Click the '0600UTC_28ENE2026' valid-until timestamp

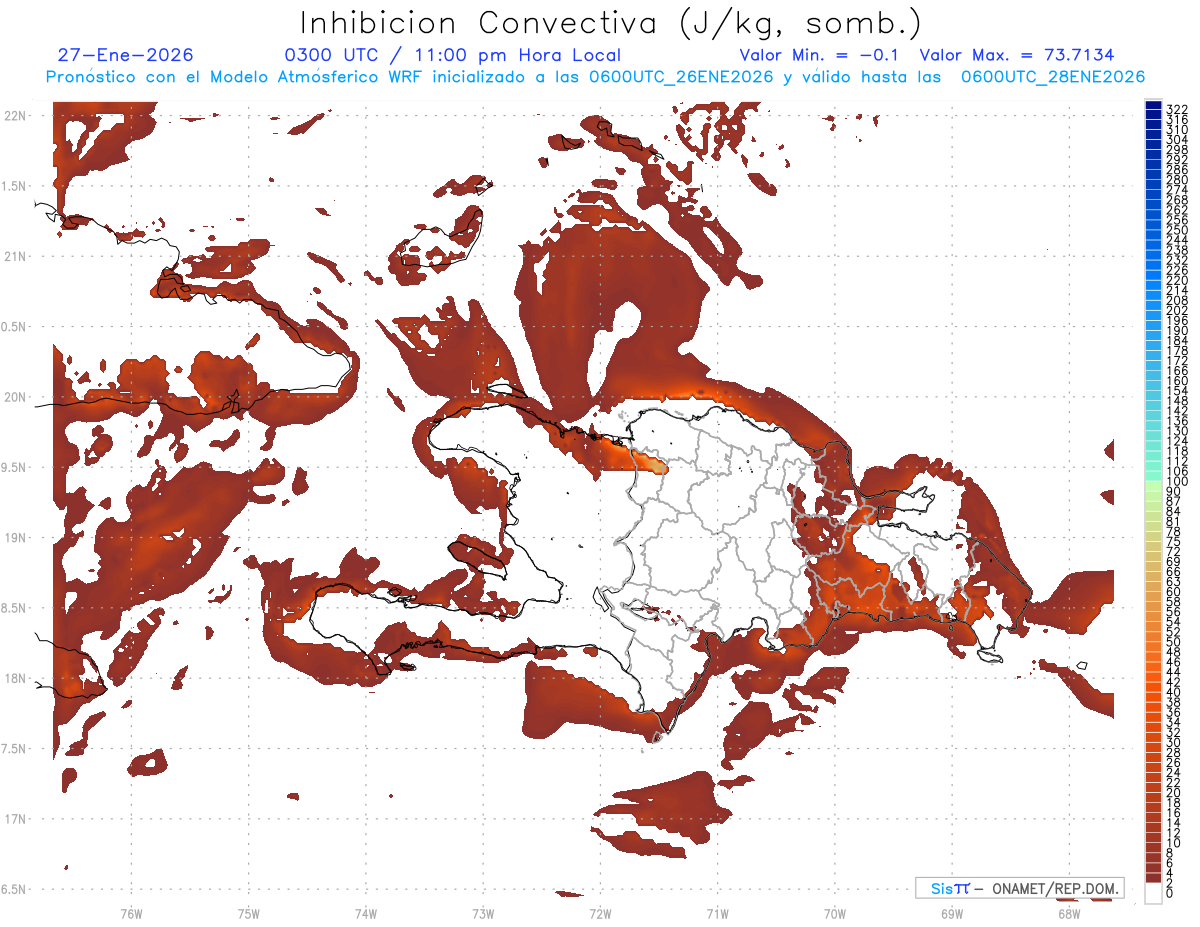pyautogui.click(x=1053, y=77)
